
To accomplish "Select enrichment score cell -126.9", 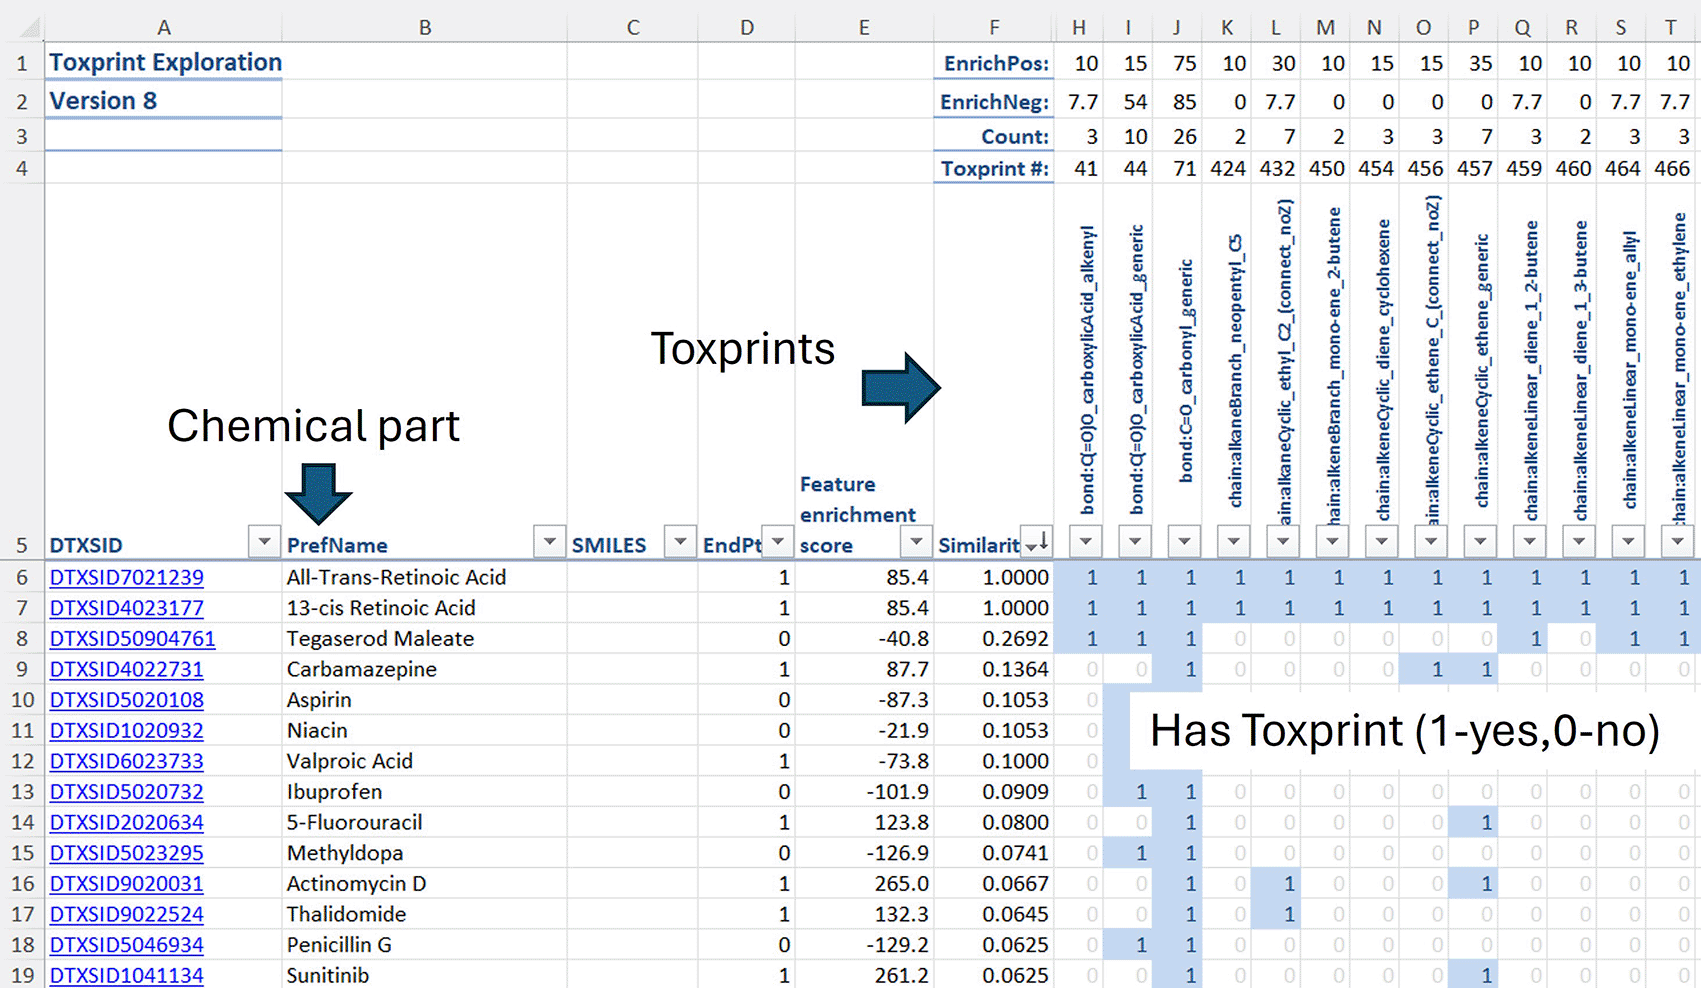I will coord(865,853).
